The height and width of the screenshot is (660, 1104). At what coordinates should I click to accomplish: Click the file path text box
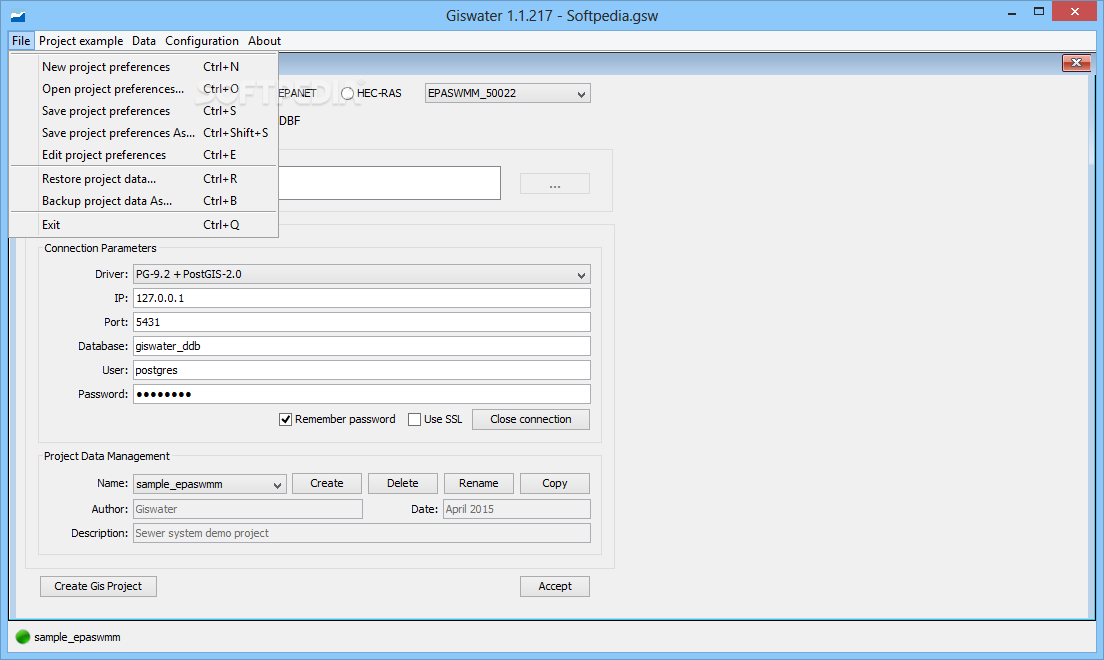(x=389, y=183)
